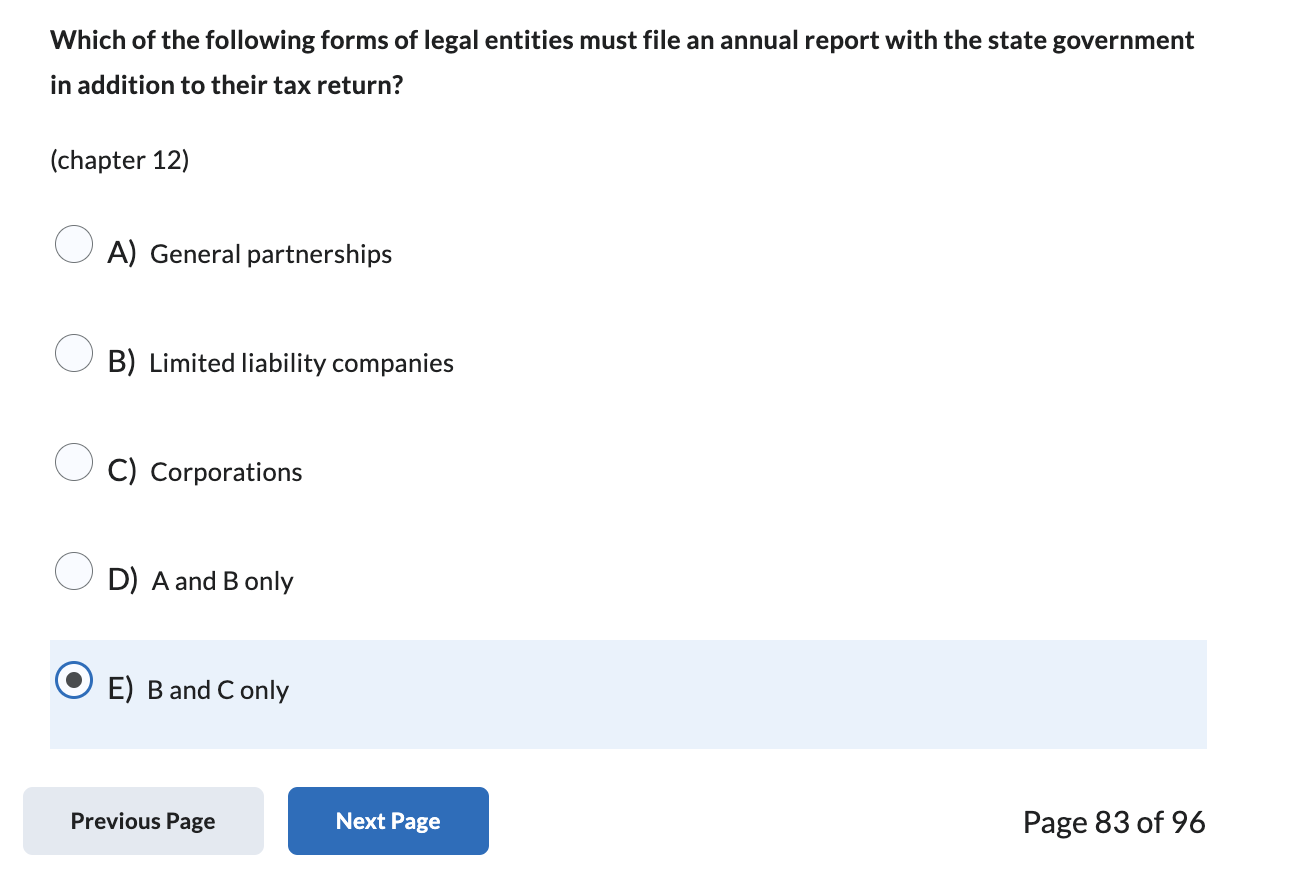Mark the 'A and B only' radio button

pos(74,571)
